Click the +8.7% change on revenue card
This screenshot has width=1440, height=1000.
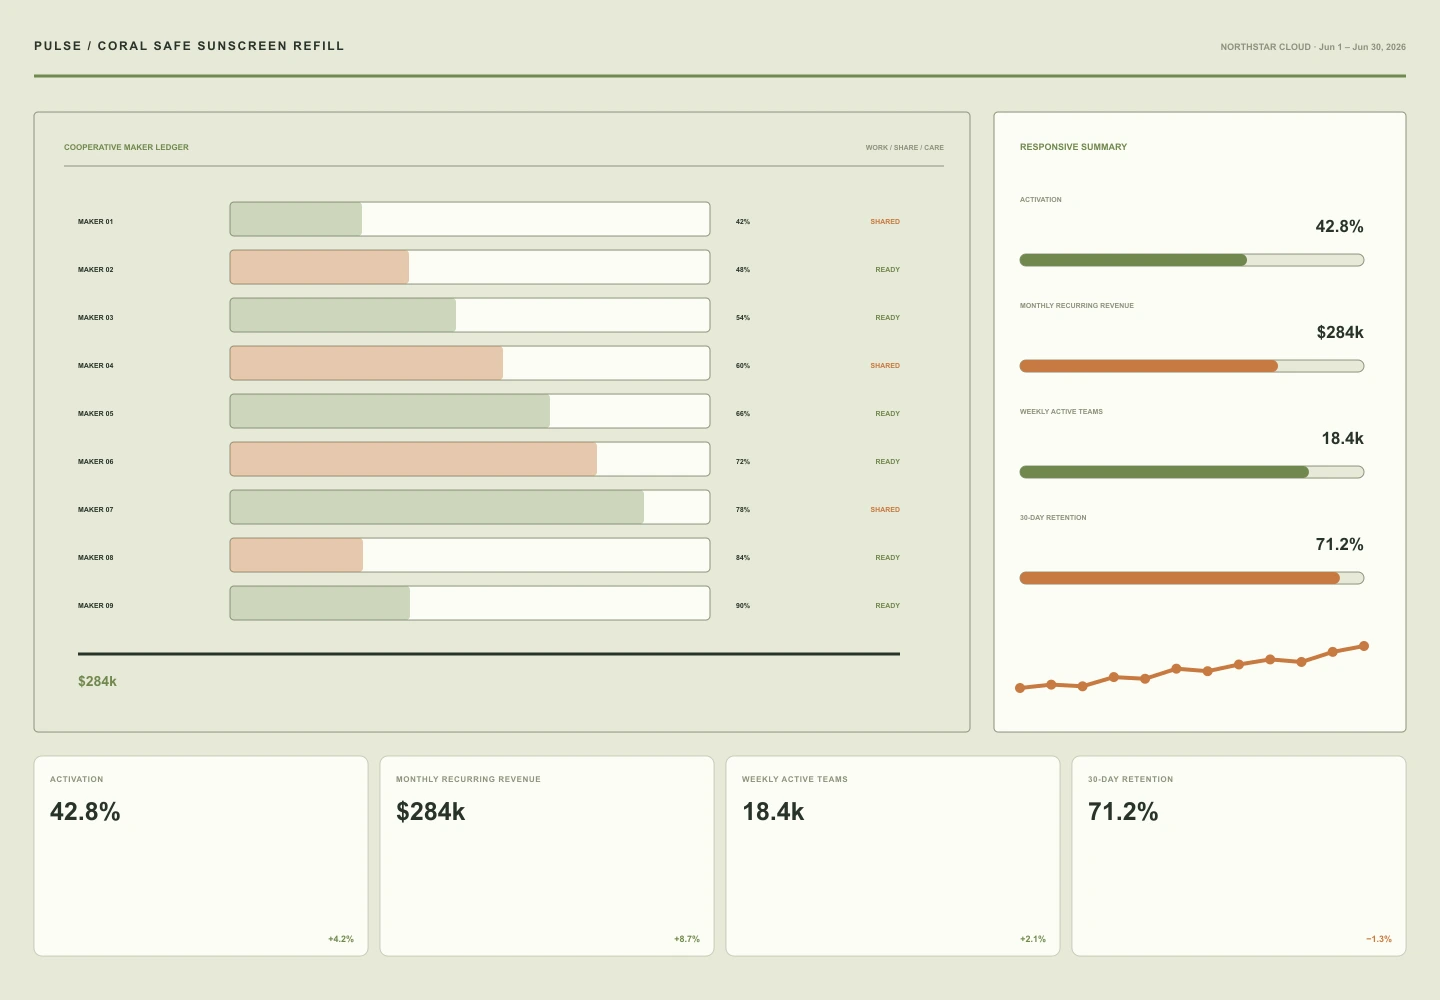[687, 939]
